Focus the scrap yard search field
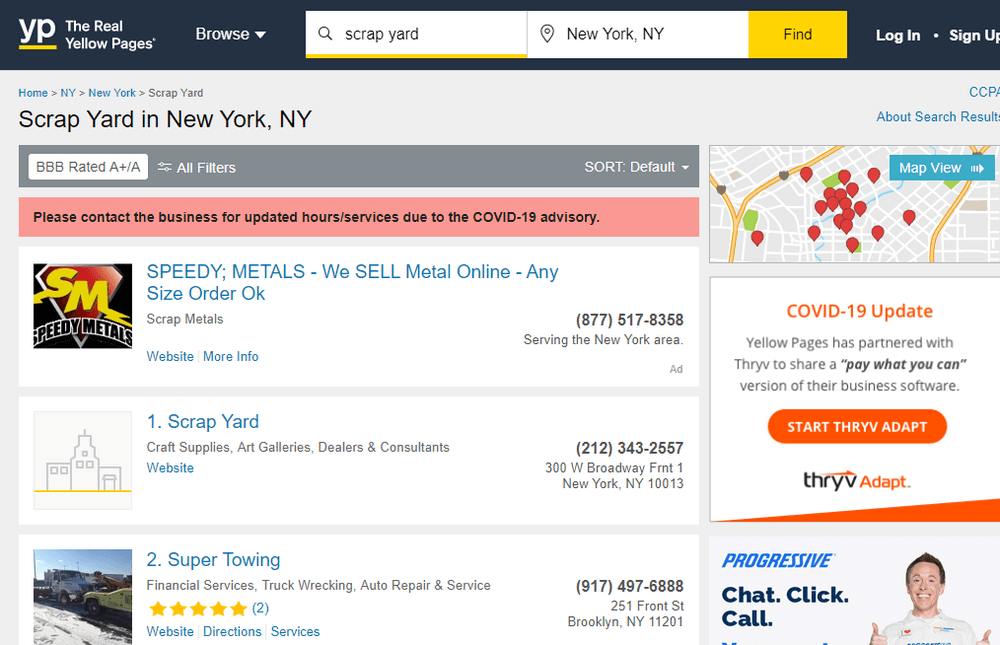1000x645 pixels. [416, 34]
